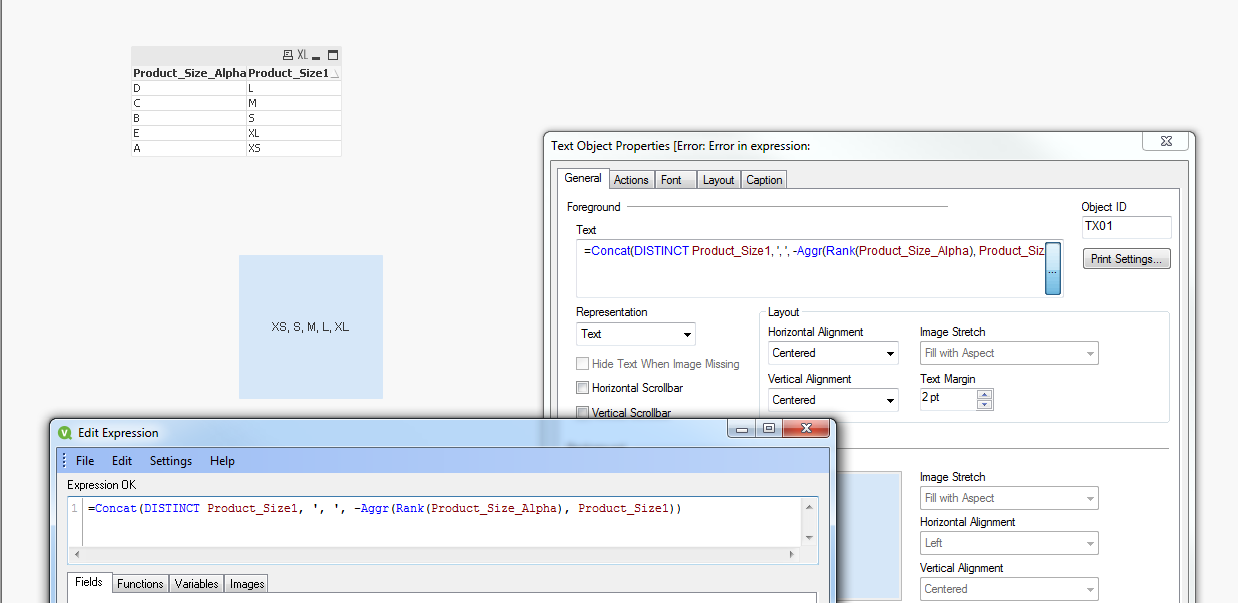Open expression editor via ellipsis button

[1052, 268]
